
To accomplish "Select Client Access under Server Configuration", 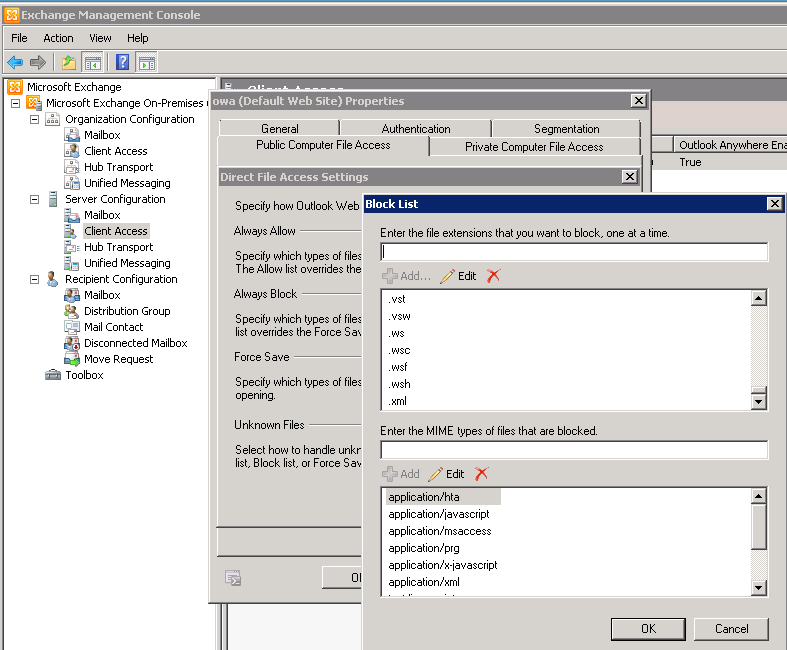I will coord(115,231).
